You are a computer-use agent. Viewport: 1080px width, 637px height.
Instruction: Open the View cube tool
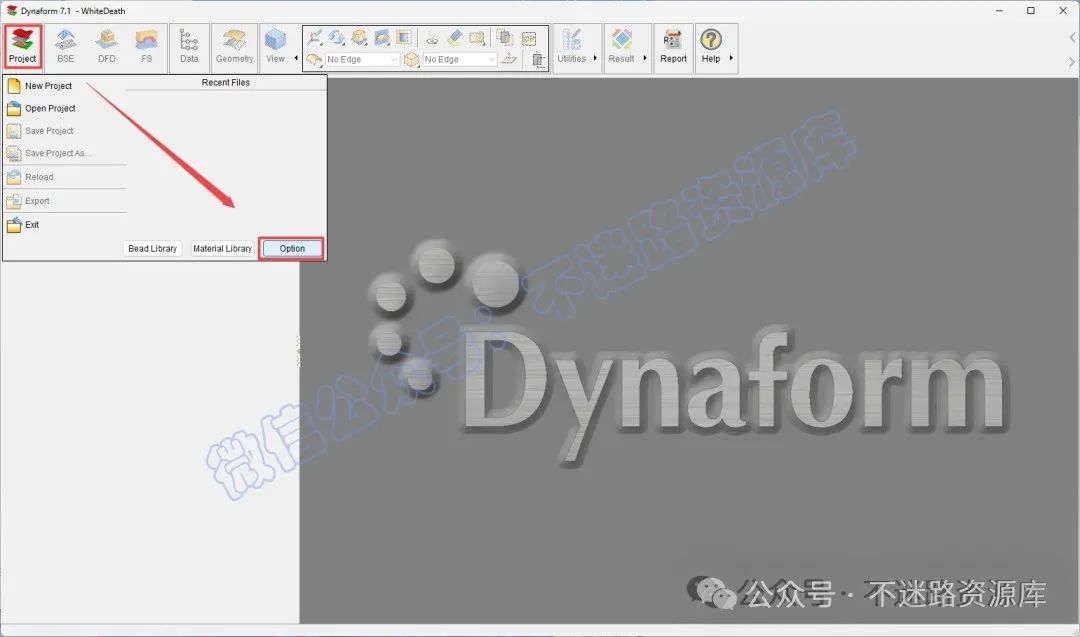click(276, 46)
